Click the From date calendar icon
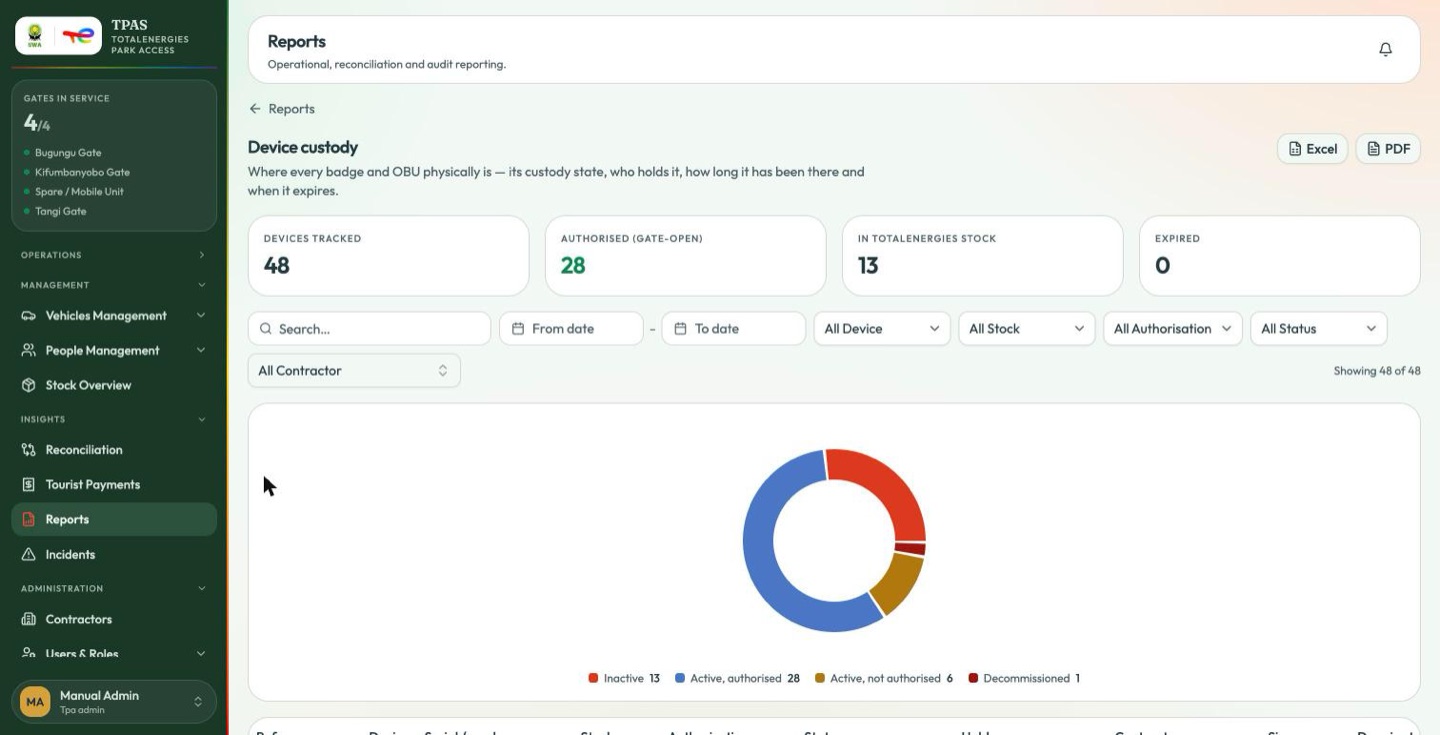This screenshot has height=735, width=1440. (518, 329)
